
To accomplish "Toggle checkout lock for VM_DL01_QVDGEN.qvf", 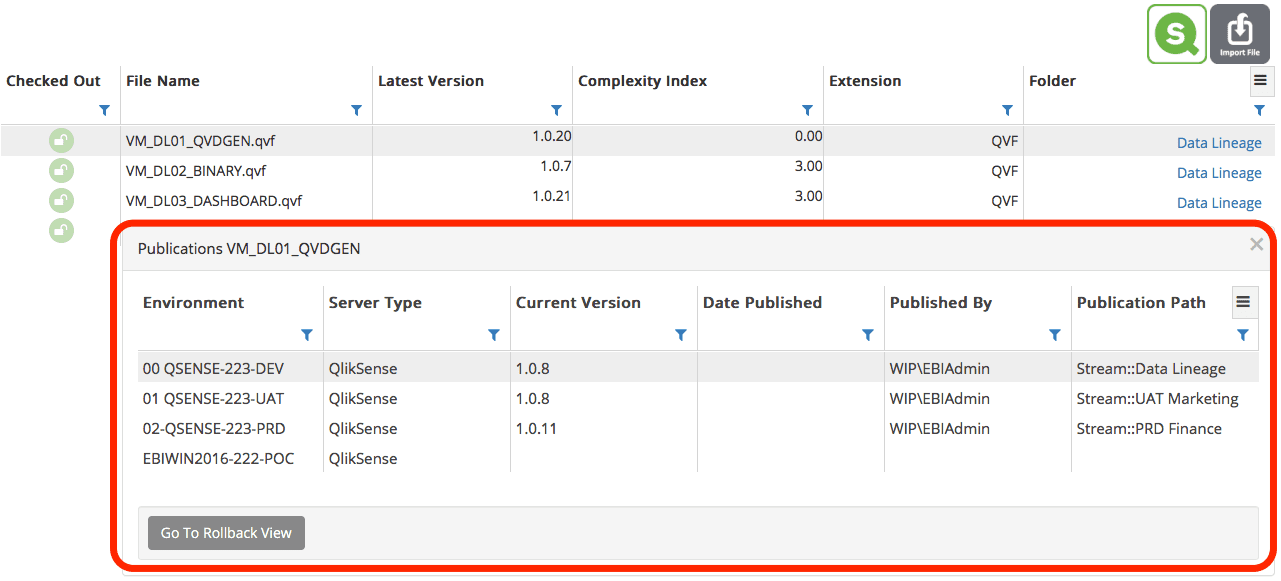I will click(61, 141).
